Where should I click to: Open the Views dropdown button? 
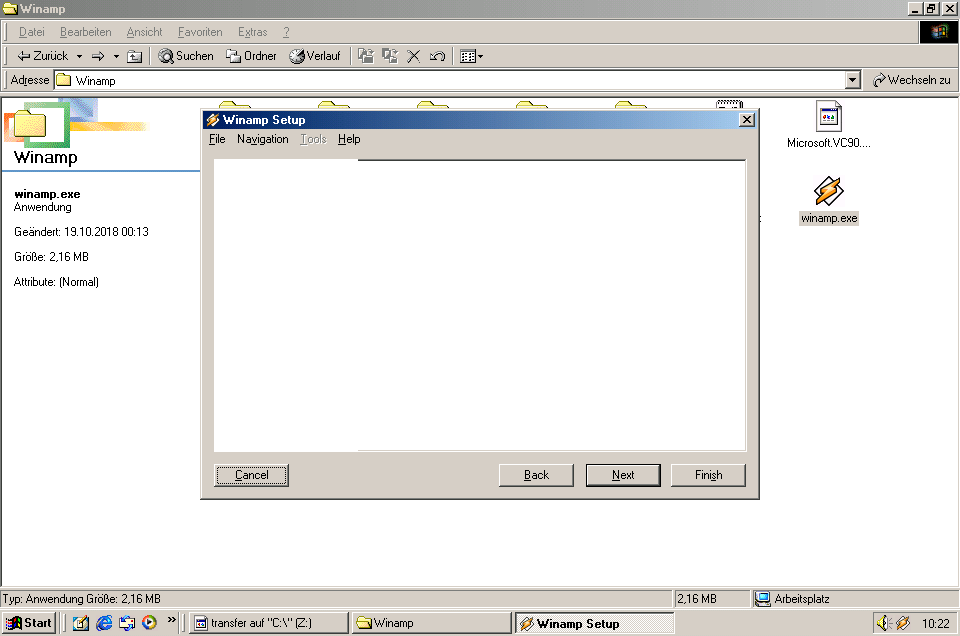coord(471,56)
